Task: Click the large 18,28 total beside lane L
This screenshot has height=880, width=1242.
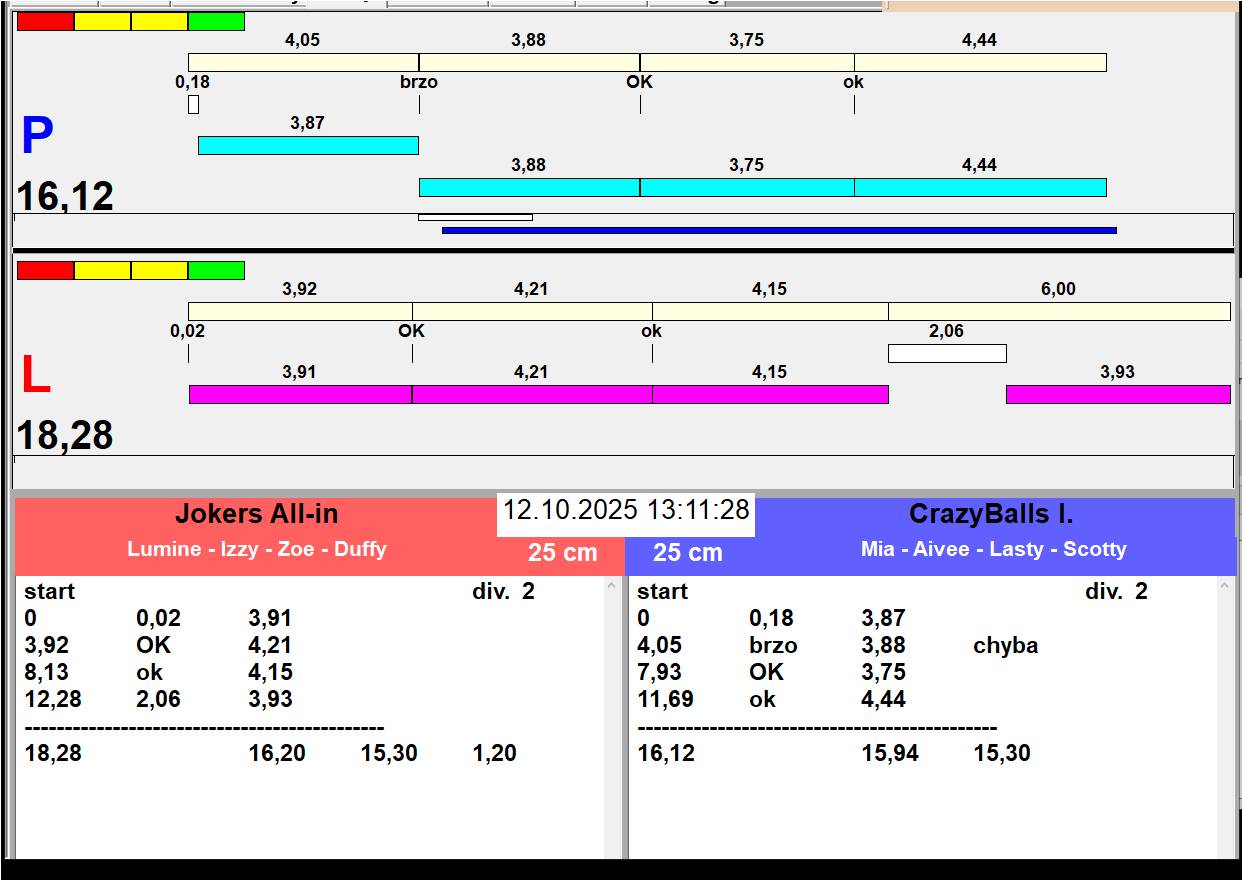Action: click(65, 436)
